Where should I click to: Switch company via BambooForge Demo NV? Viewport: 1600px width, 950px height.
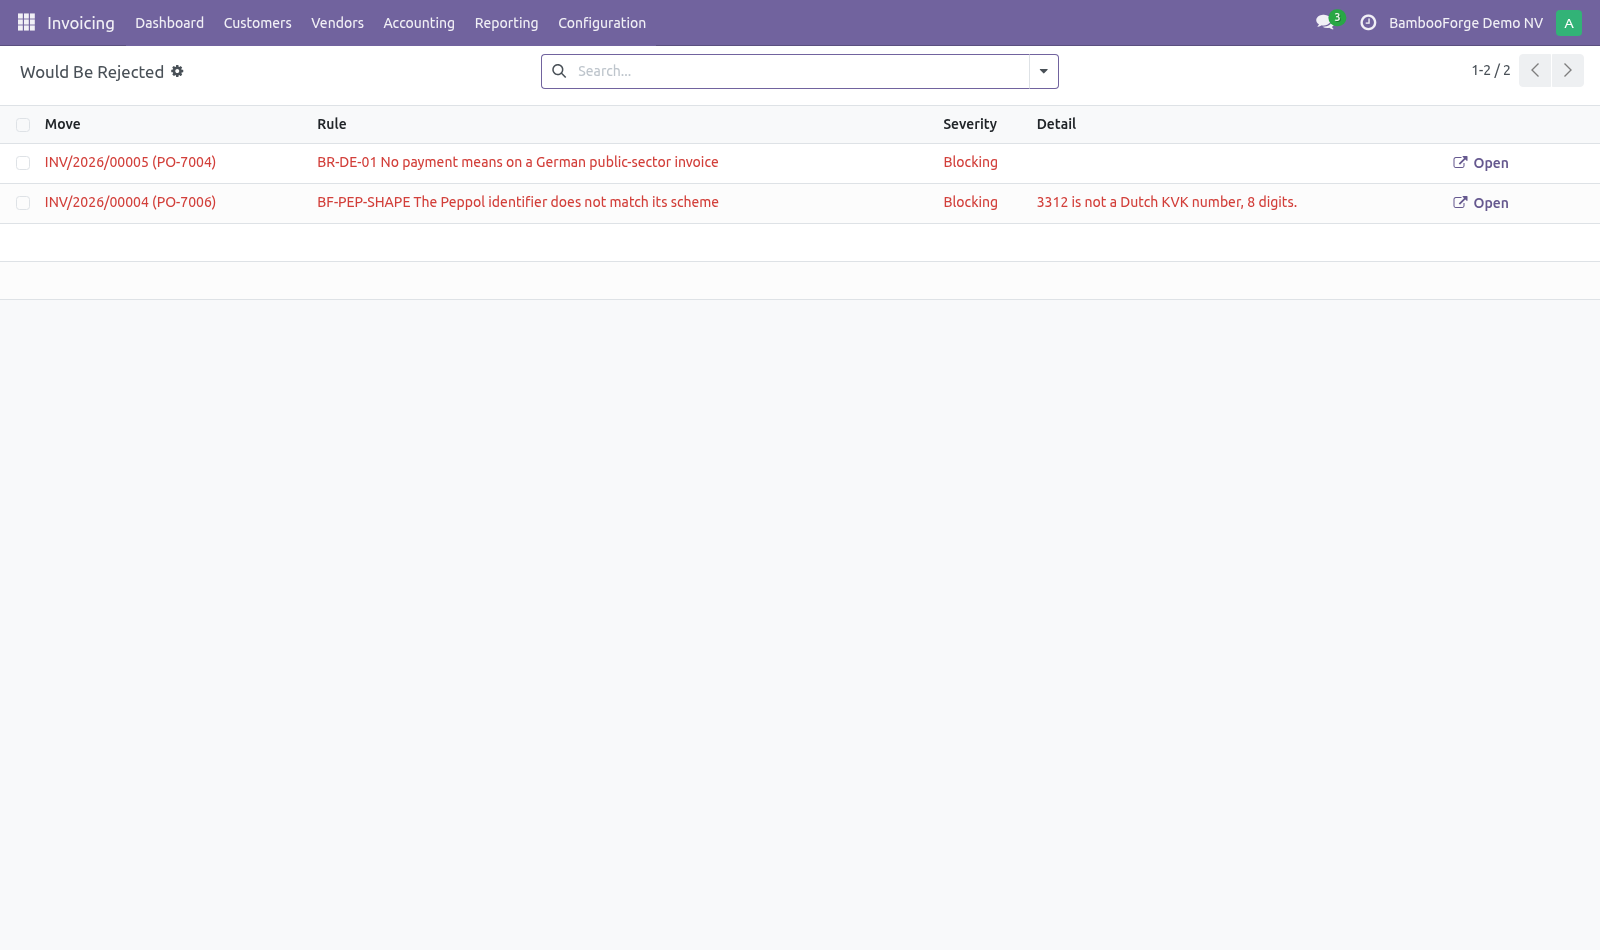[1466, 23]
